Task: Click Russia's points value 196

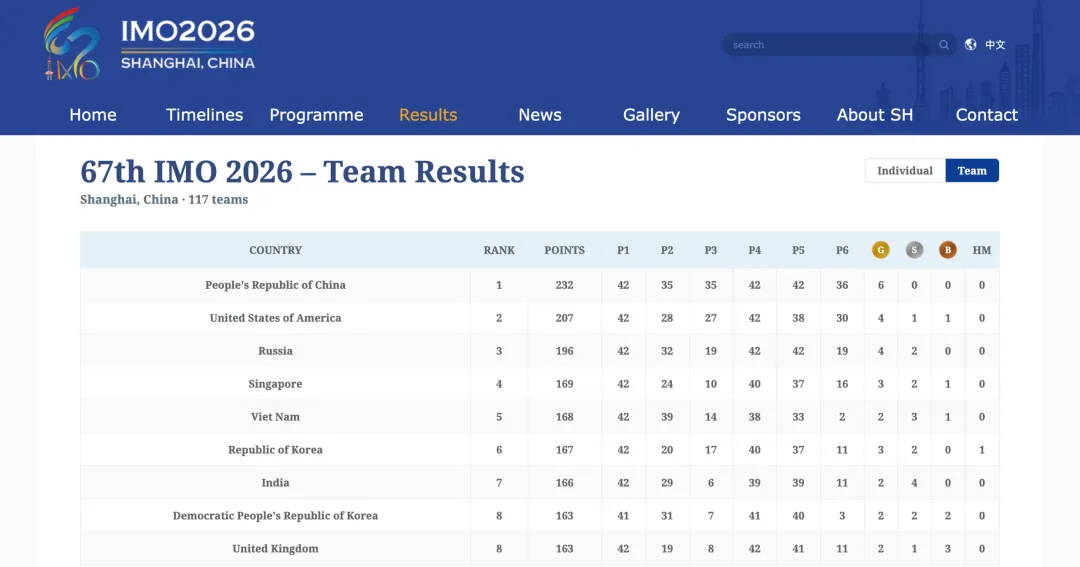Action: click(x=564, y=351)
